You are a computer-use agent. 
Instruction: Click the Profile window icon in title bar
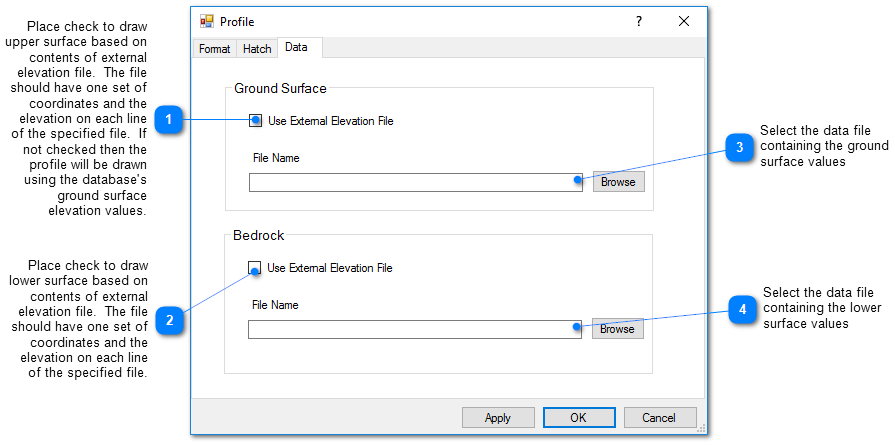(x=207, y=21)
